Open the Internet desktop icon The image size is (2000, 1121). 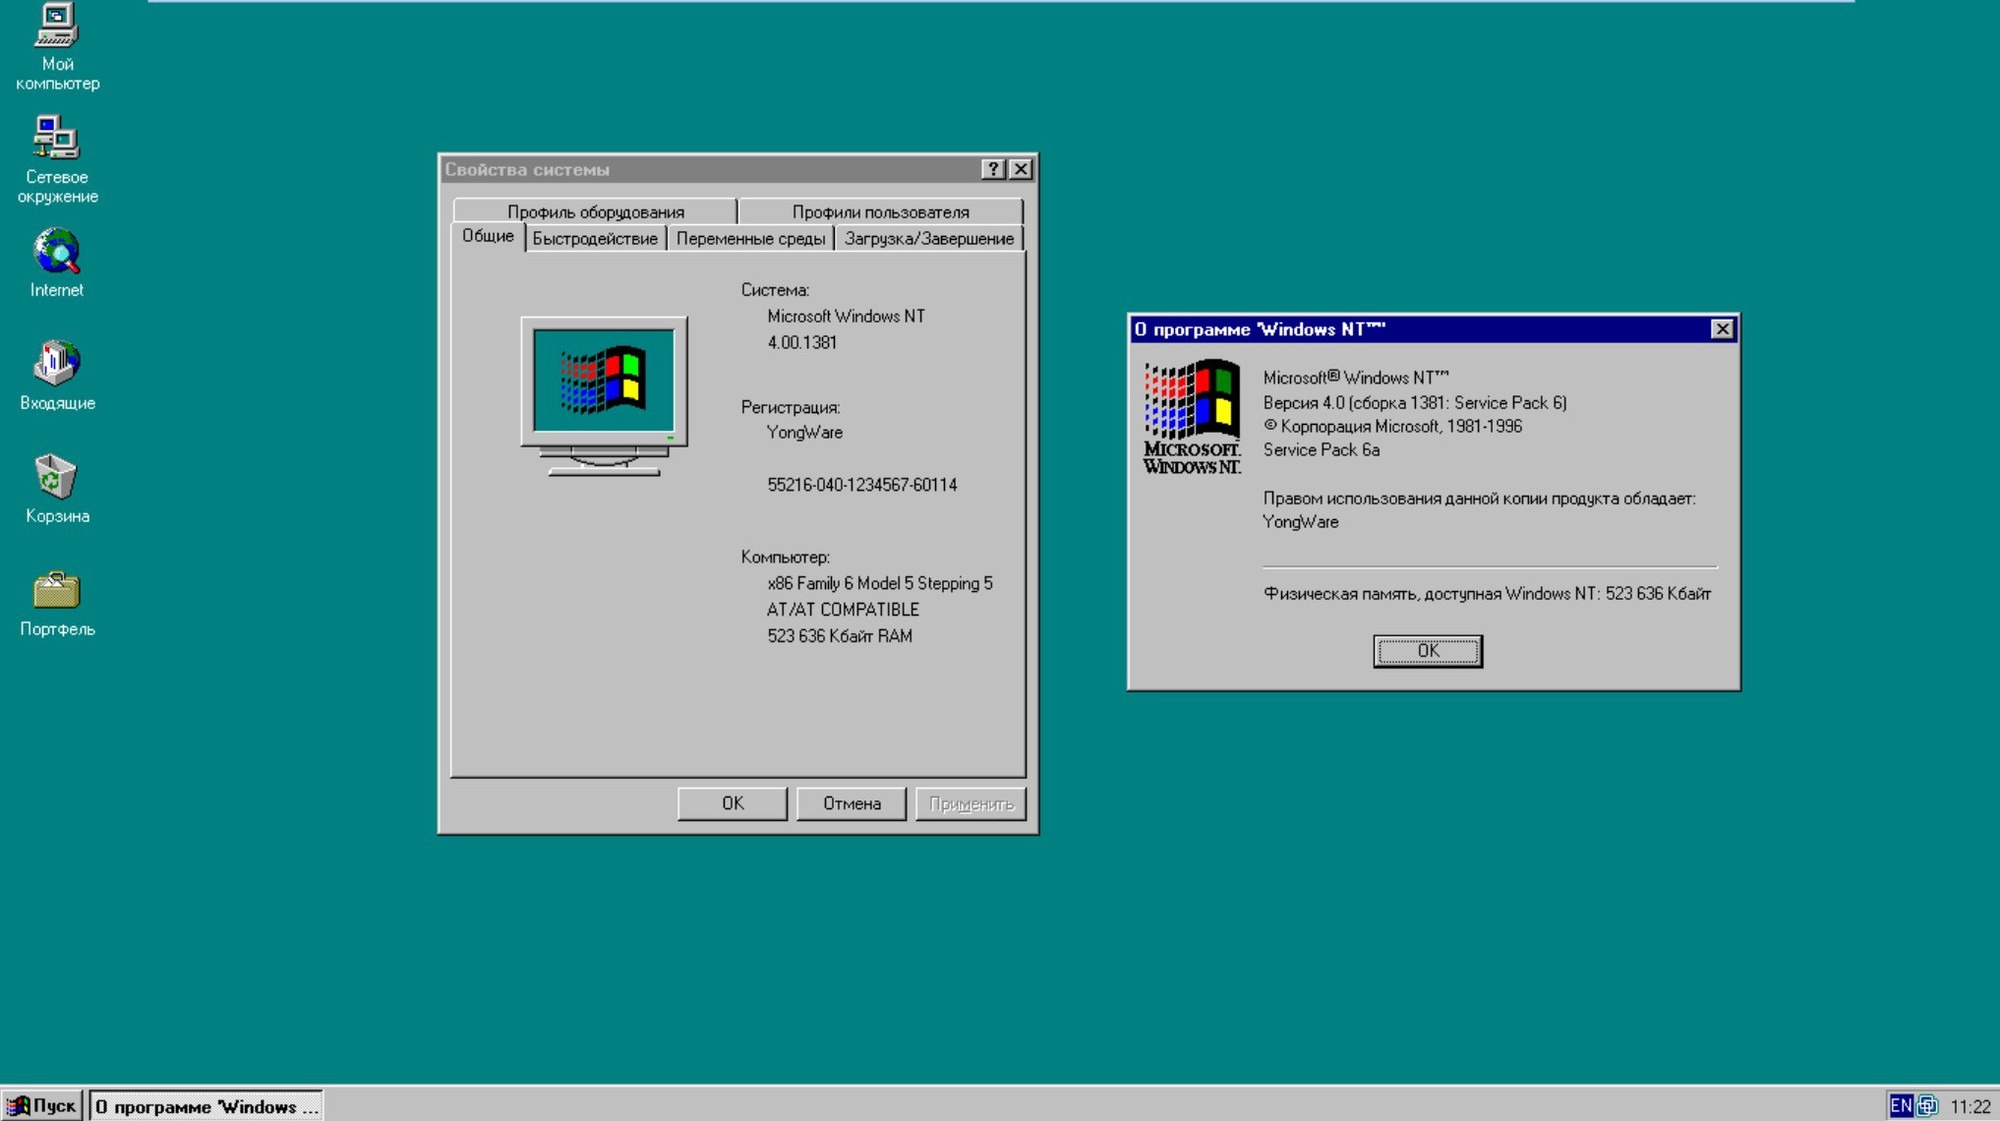(x=57, y=252)
